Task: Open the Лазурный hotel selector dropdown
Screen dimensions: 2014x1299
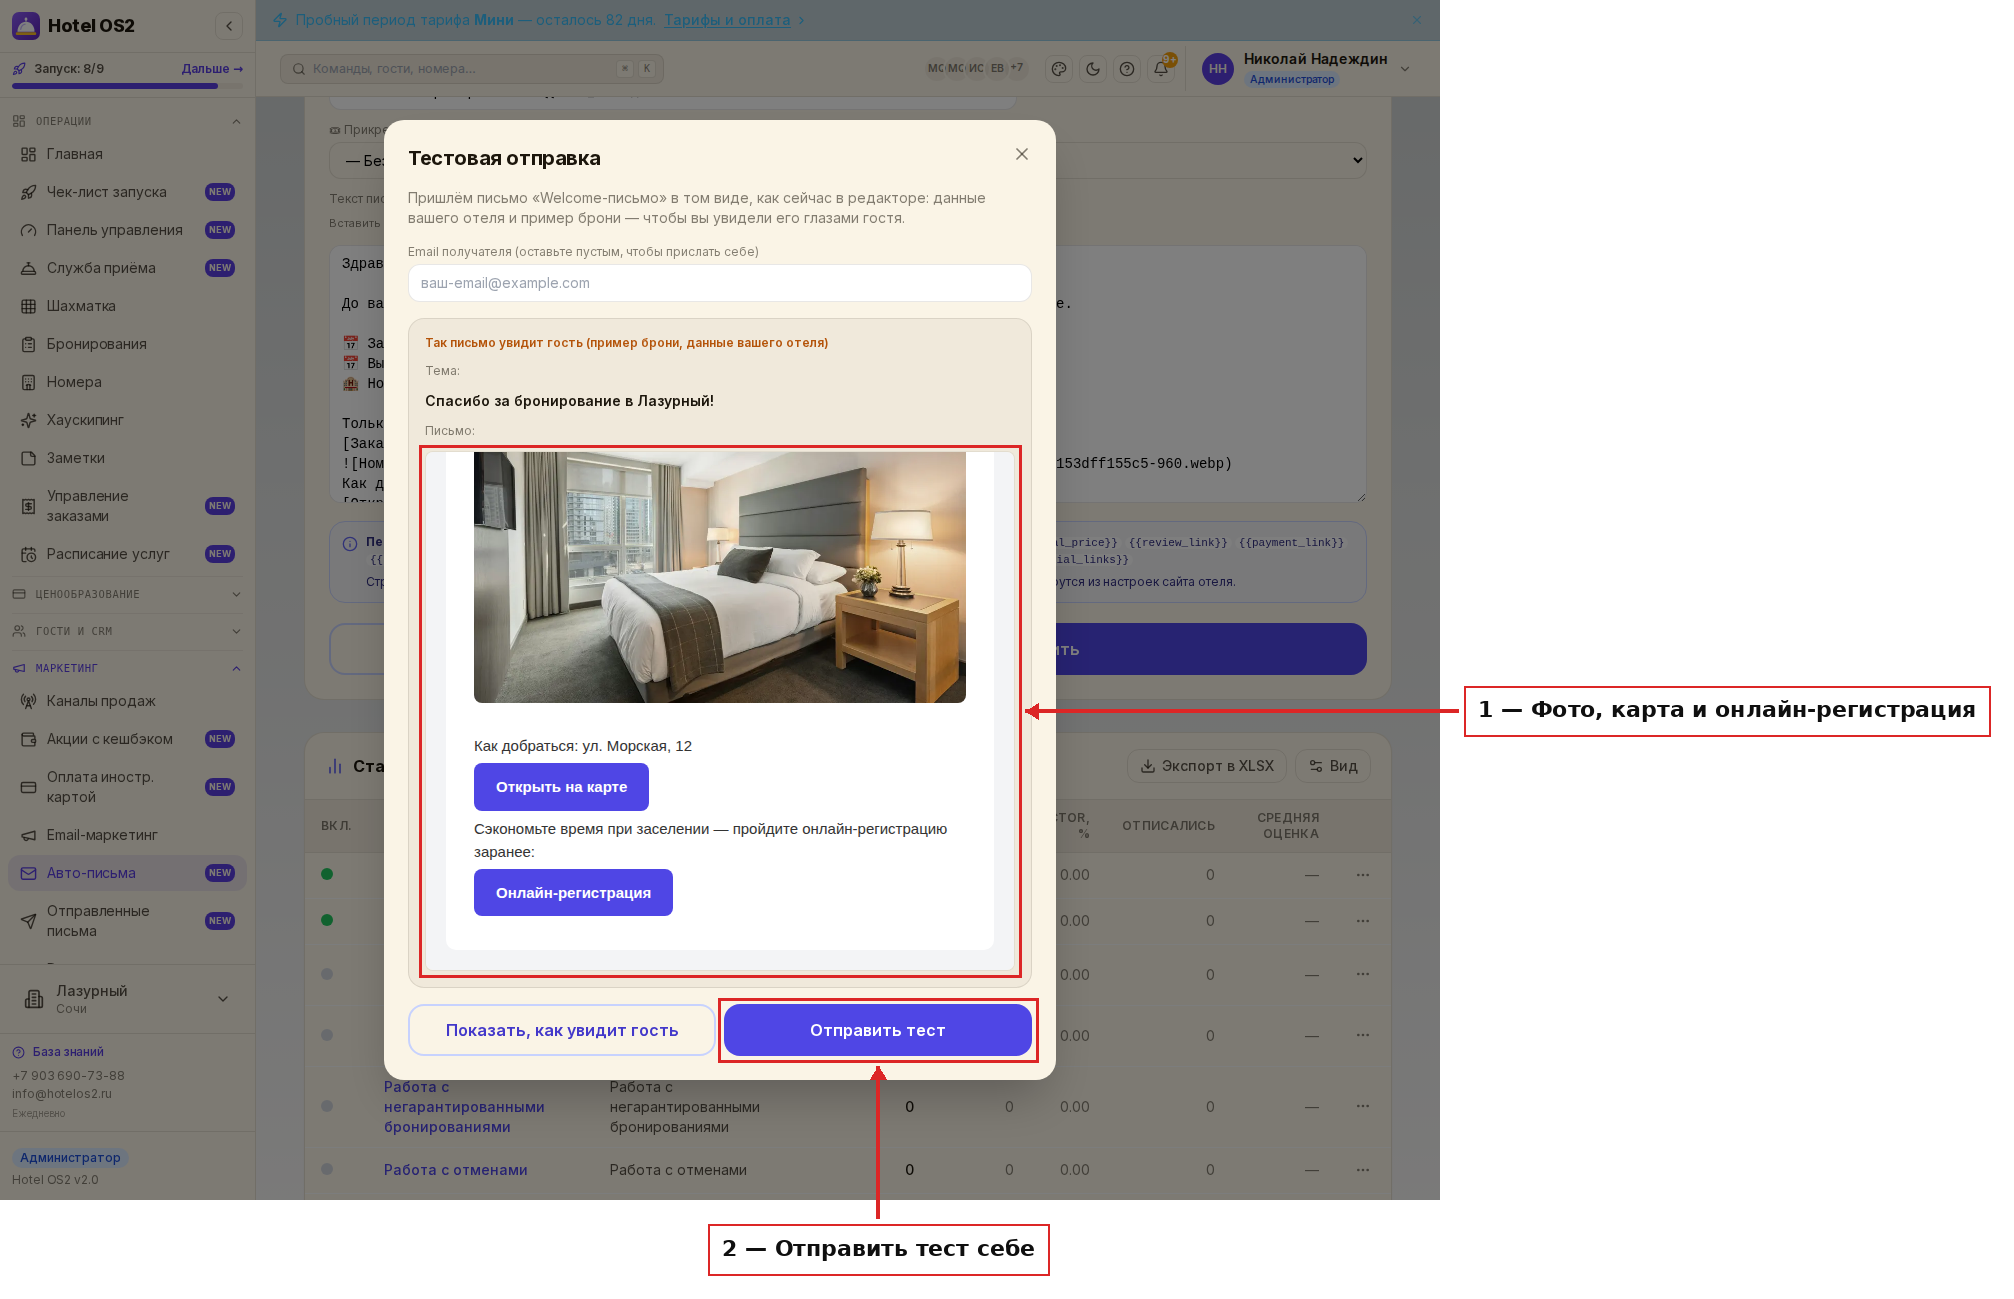Action: click(x=127, y=999)
